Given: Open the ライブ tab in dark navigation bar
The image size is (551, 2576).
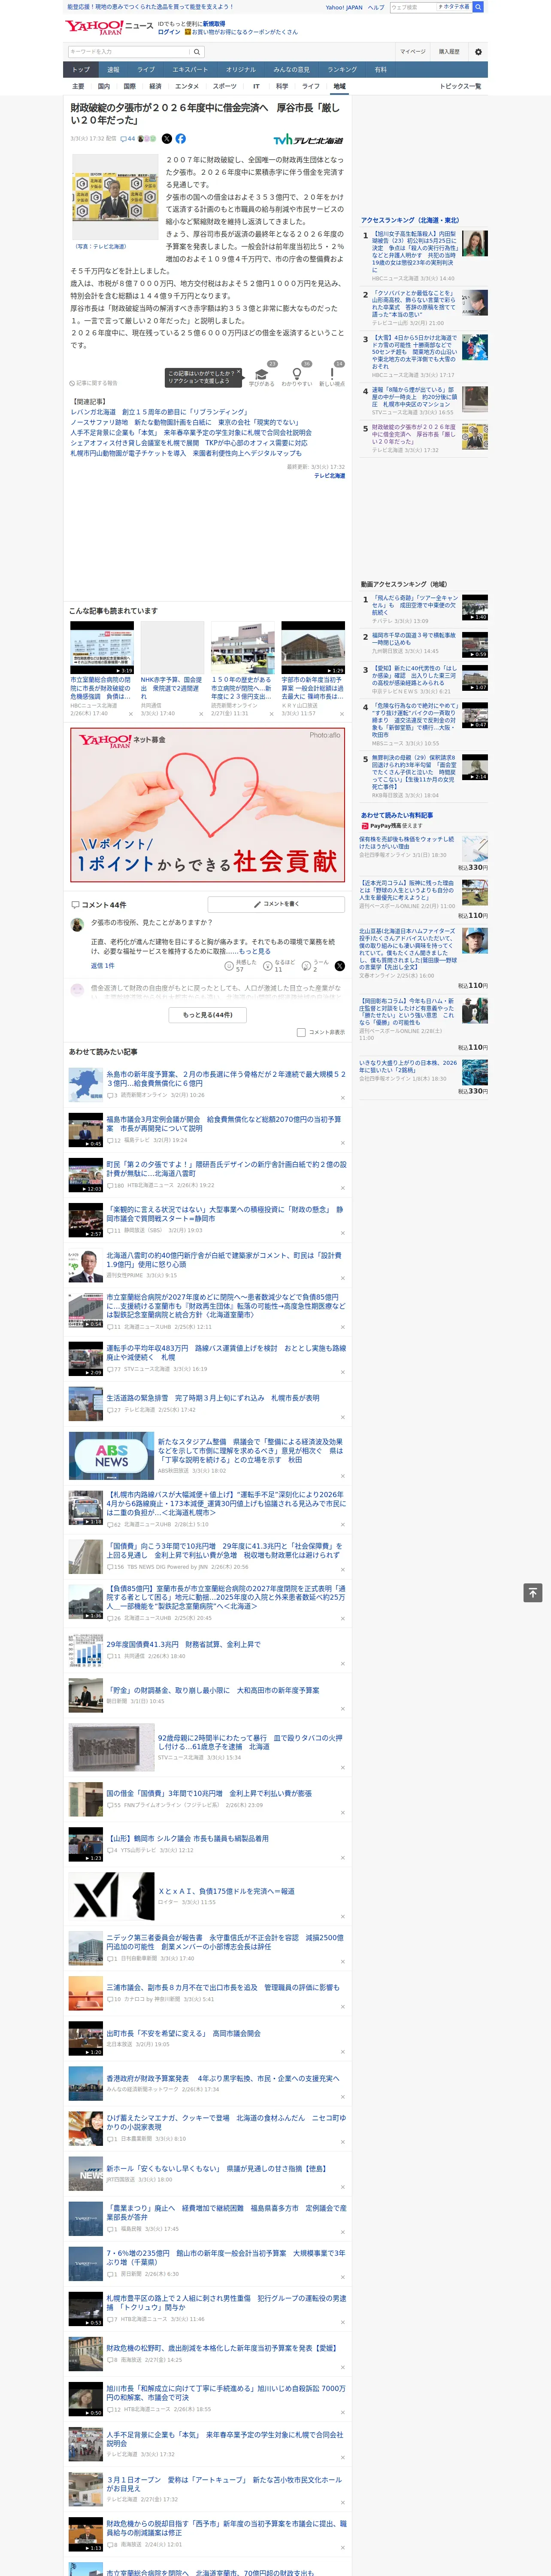Looking at the screenshot, I should [x=146, y=70].
